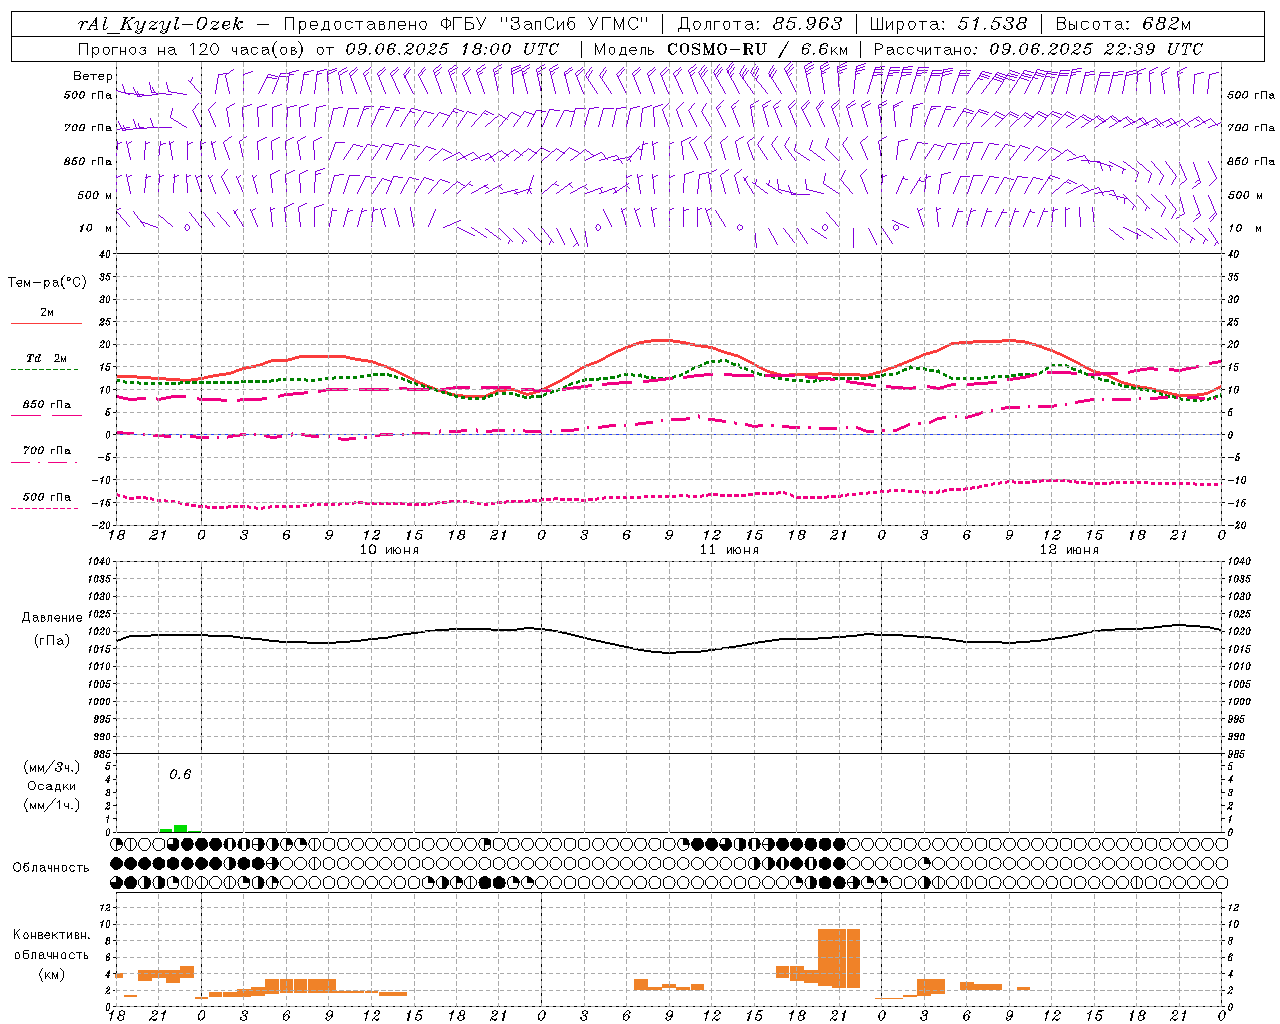The height and width of the screenshot is (1024, 1280).
Task: Click the Облачность cloud cover label
Action: tap(51, 867)
